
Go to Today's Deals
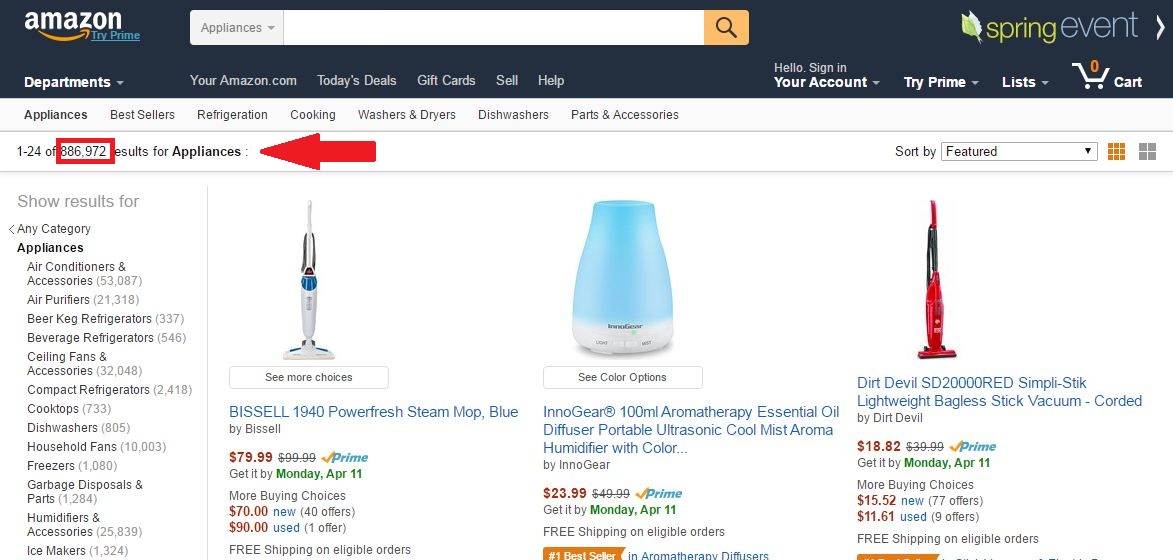pos(356,81)
